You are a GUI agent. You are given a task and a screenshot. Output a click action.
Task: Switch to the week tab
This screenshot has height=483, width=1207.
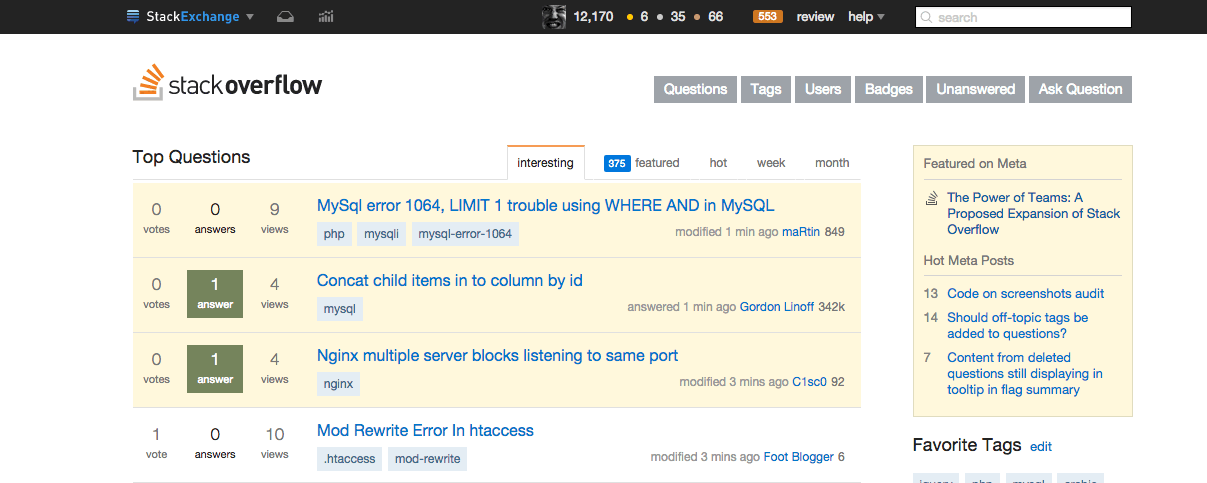point(771,163)
